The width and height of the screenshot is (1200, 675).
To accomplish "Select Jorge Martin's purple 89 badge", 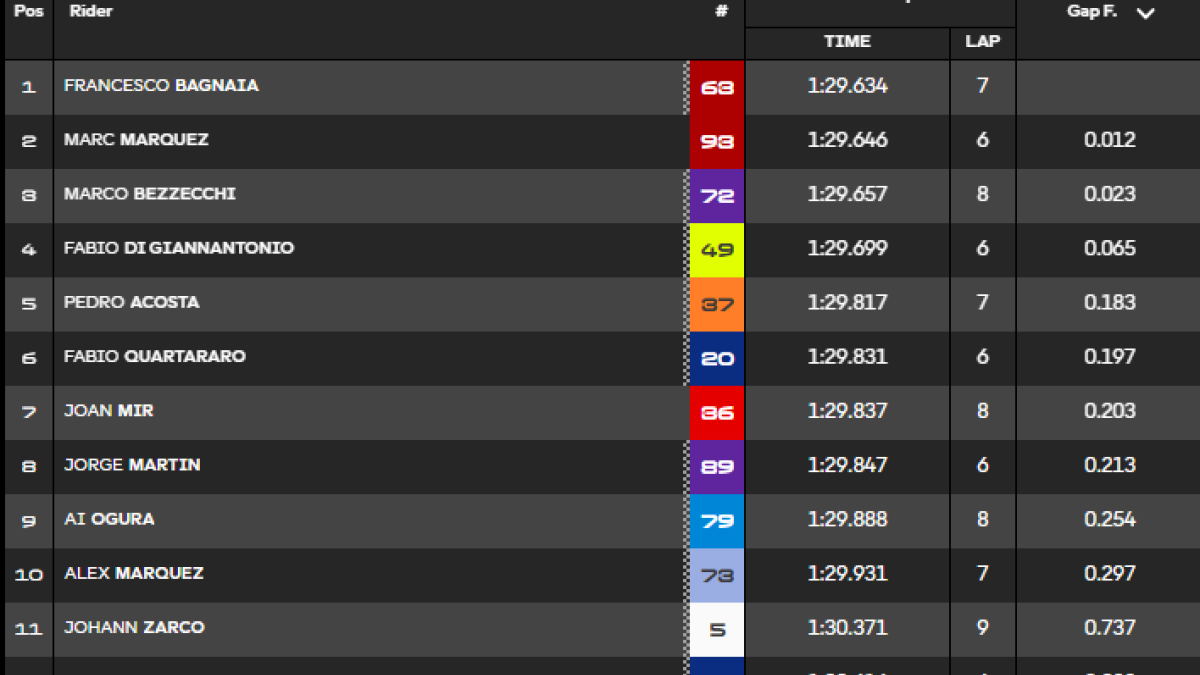I will click(x=717, y=466).
